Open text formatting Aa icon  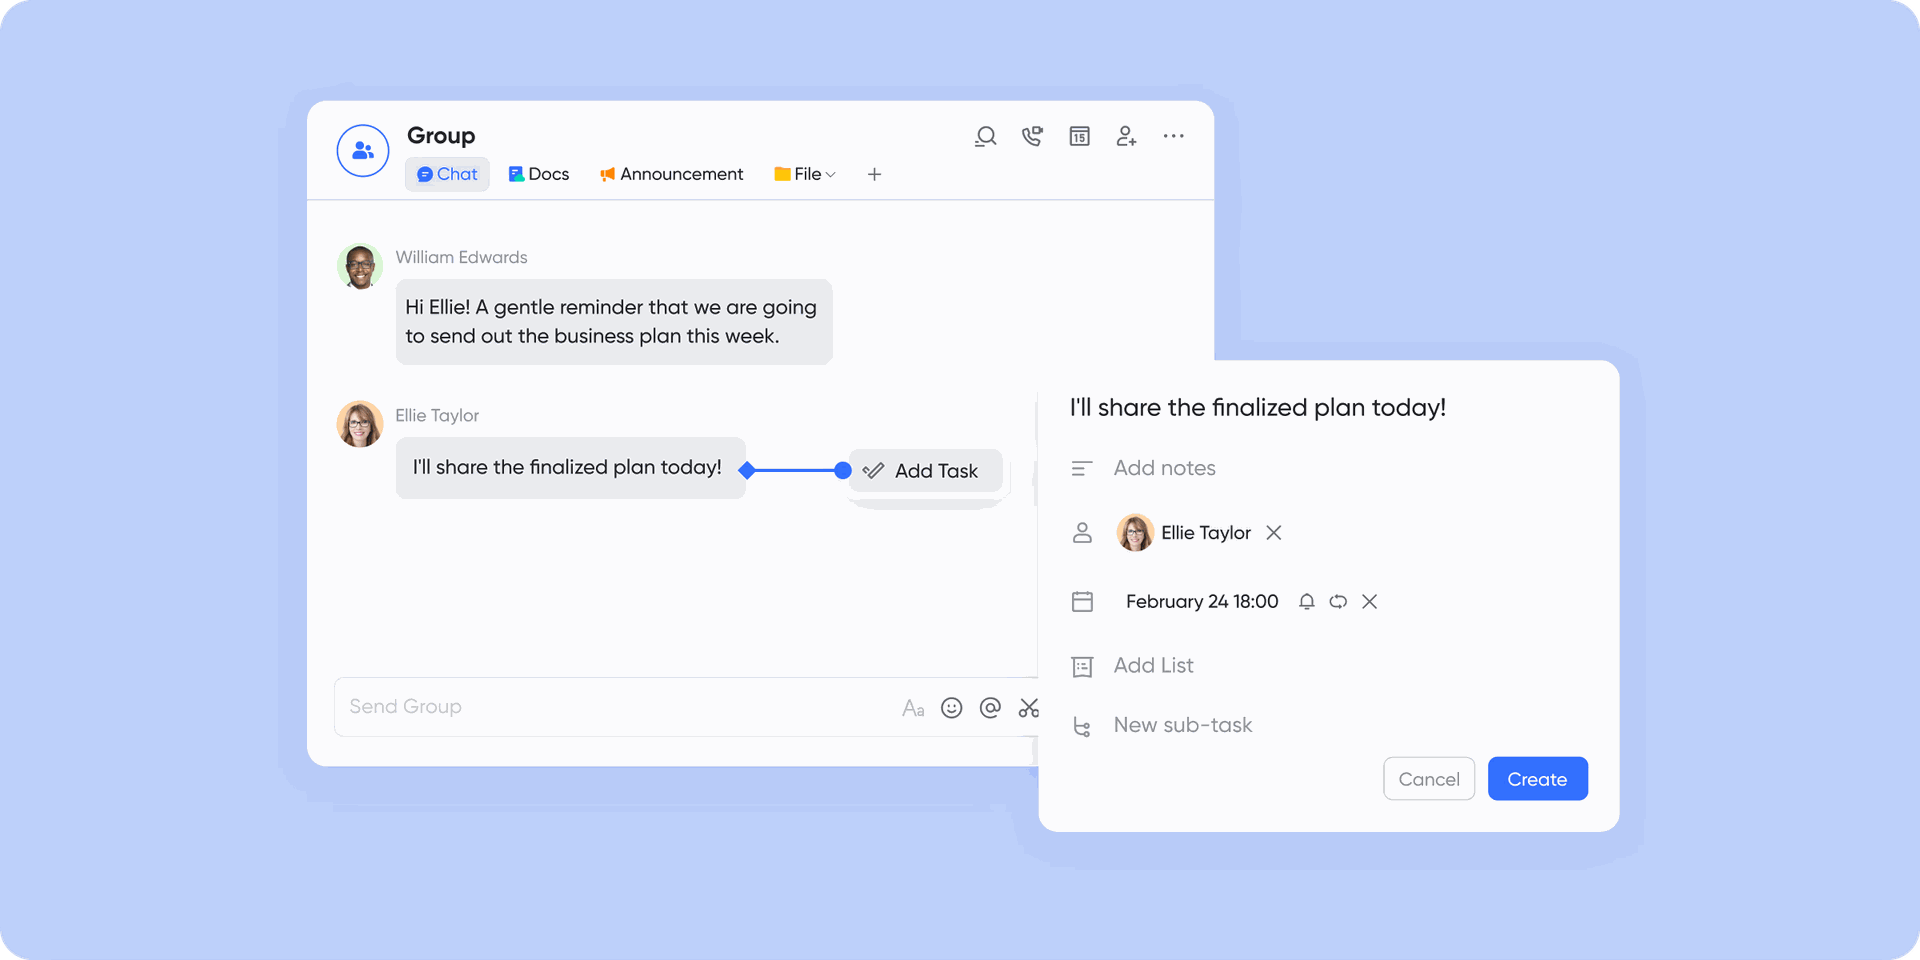coord(913,708)
